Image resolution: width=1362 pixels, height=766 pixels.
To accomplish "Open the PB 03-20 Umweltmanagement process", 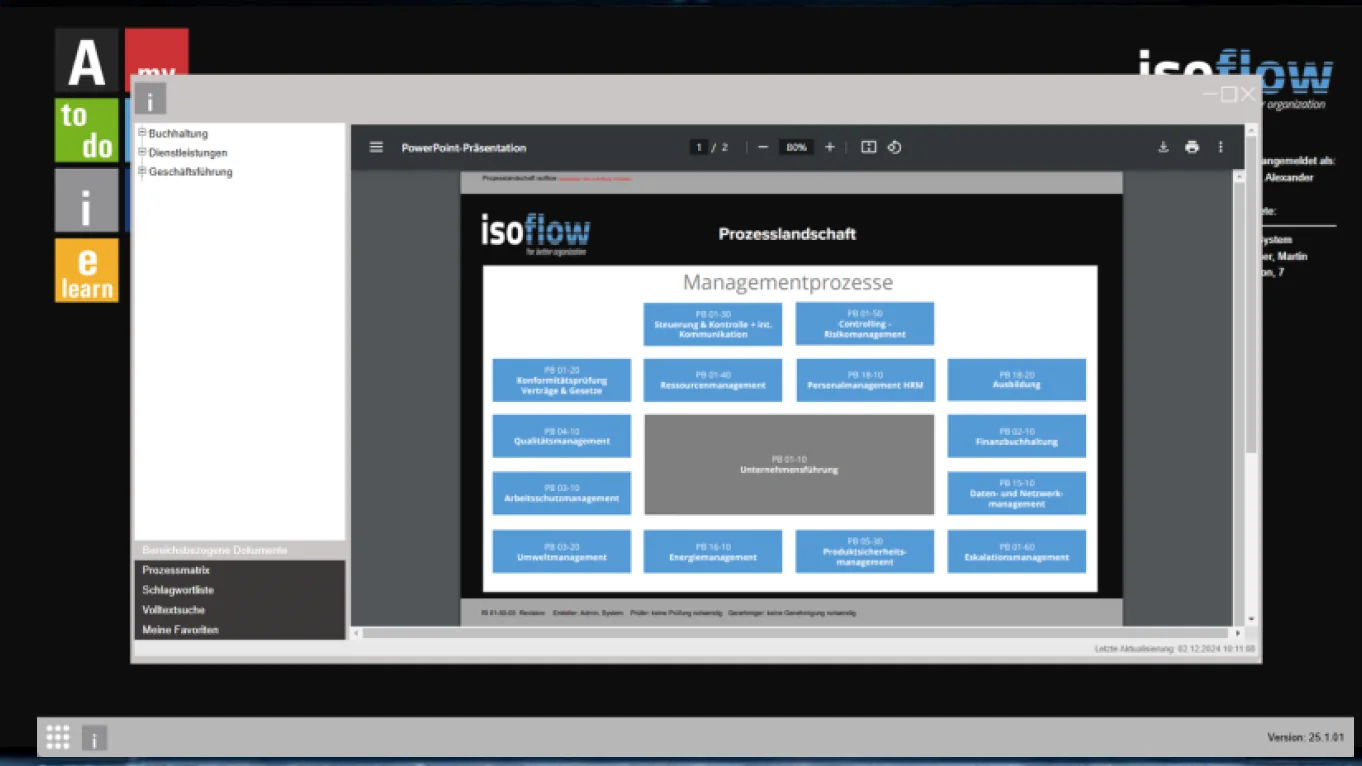I will [562, 552].
